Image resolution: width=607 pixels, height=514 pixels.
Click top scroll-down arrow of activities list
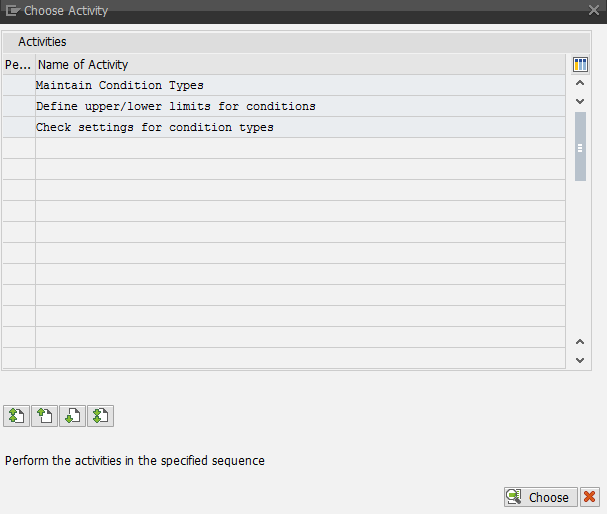580,101
